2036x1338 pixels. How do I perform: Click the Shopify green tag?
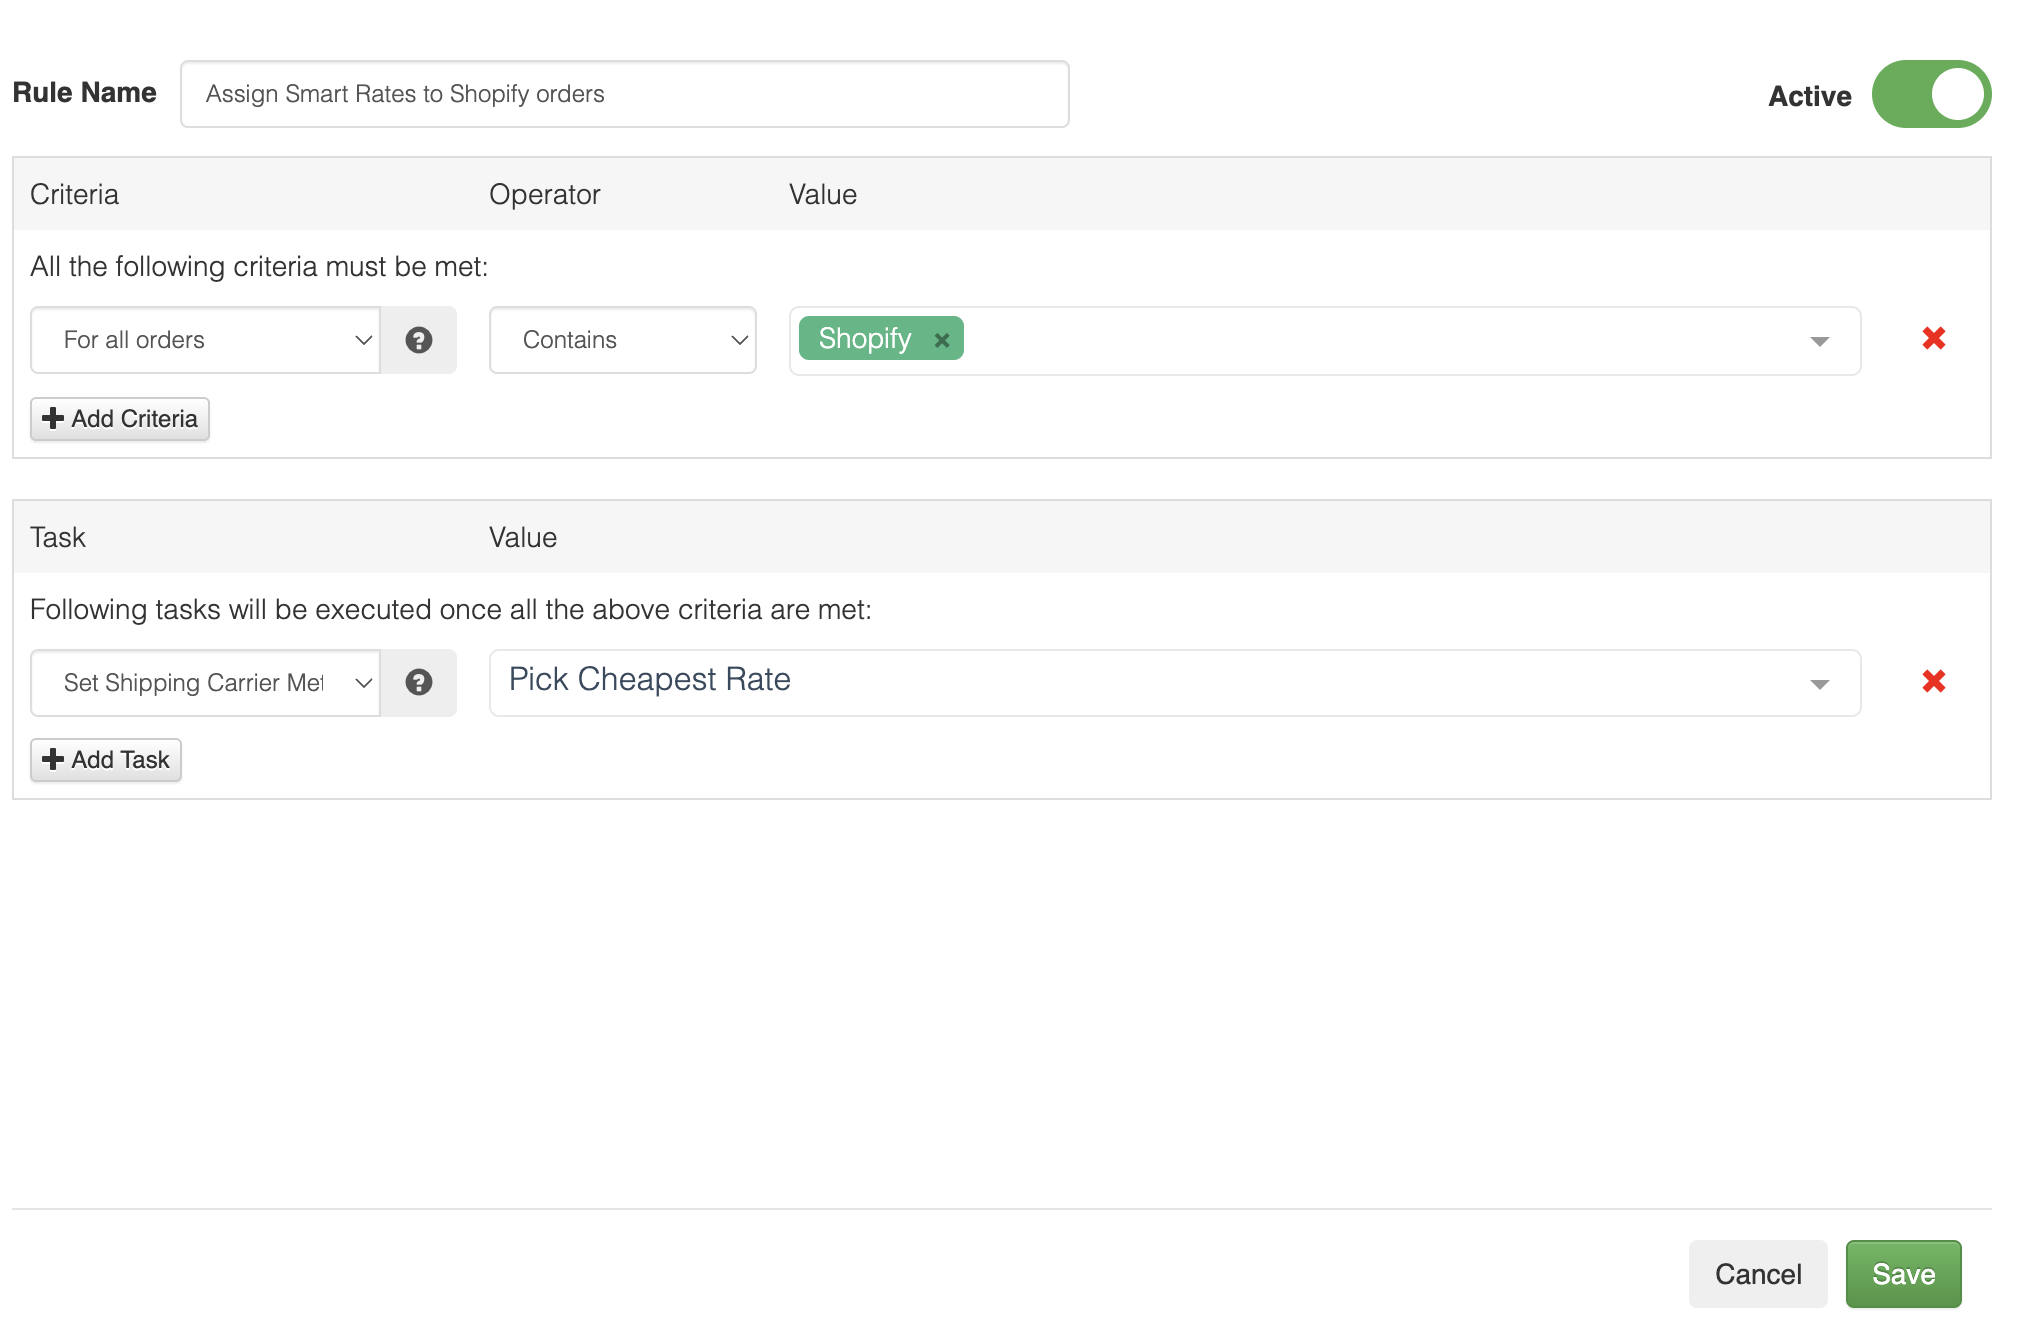pos(864,339)
